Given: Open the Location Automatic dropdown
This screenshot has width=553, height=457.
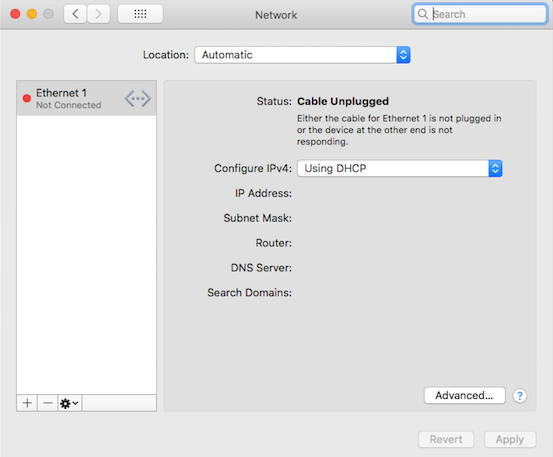Looking at the screenshot, I should (x=302, y=55).
